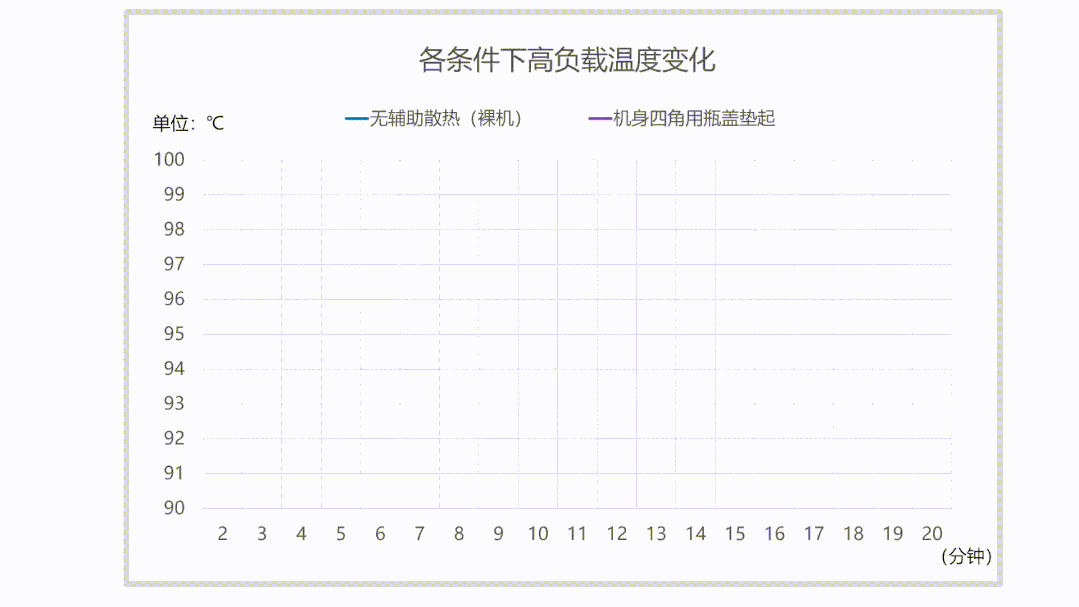Click the y-axis value 95
Viewport: 1079px width, 607px height.
coord(174,334)
